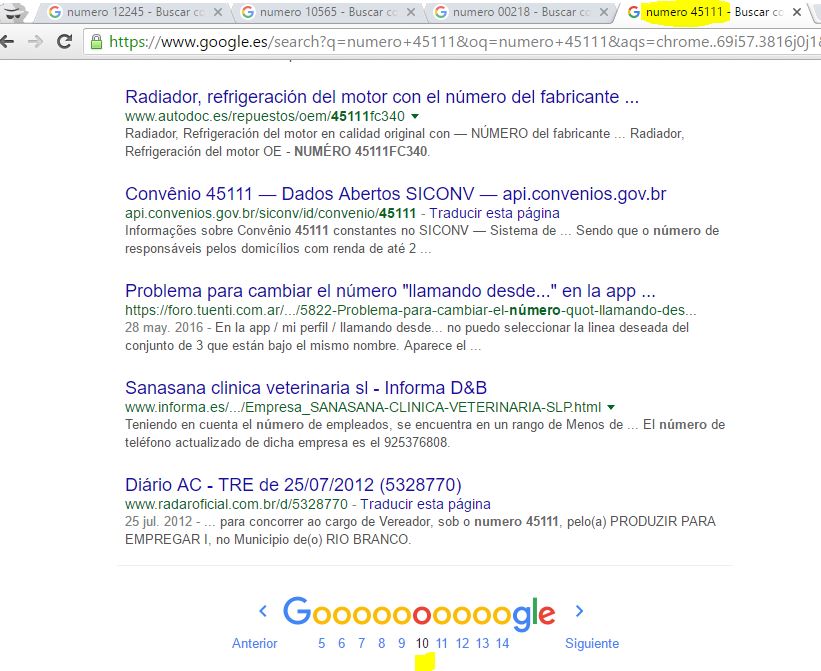This screenshot has width=821, height=671.
Task: Go to results page 13
Action: [x=482, y=643]
